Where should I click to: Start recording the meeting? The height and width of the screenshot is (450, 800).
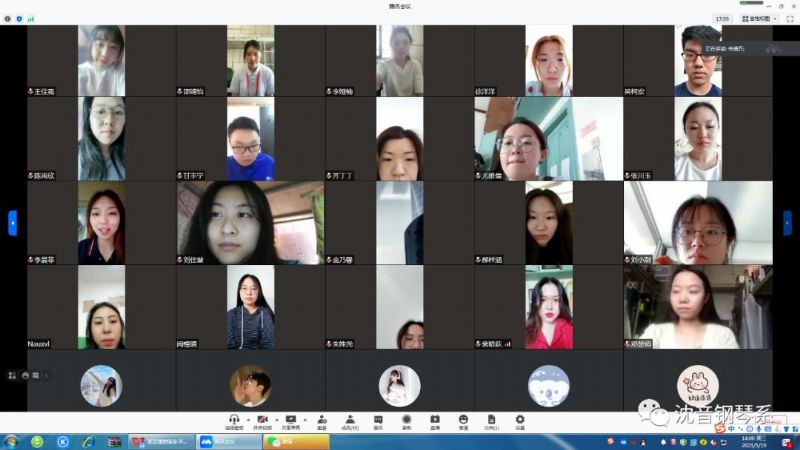pos(406,420)
